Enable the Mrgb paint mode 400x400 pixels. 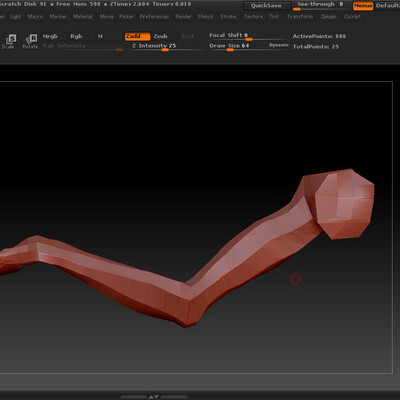tap(50, 36)
